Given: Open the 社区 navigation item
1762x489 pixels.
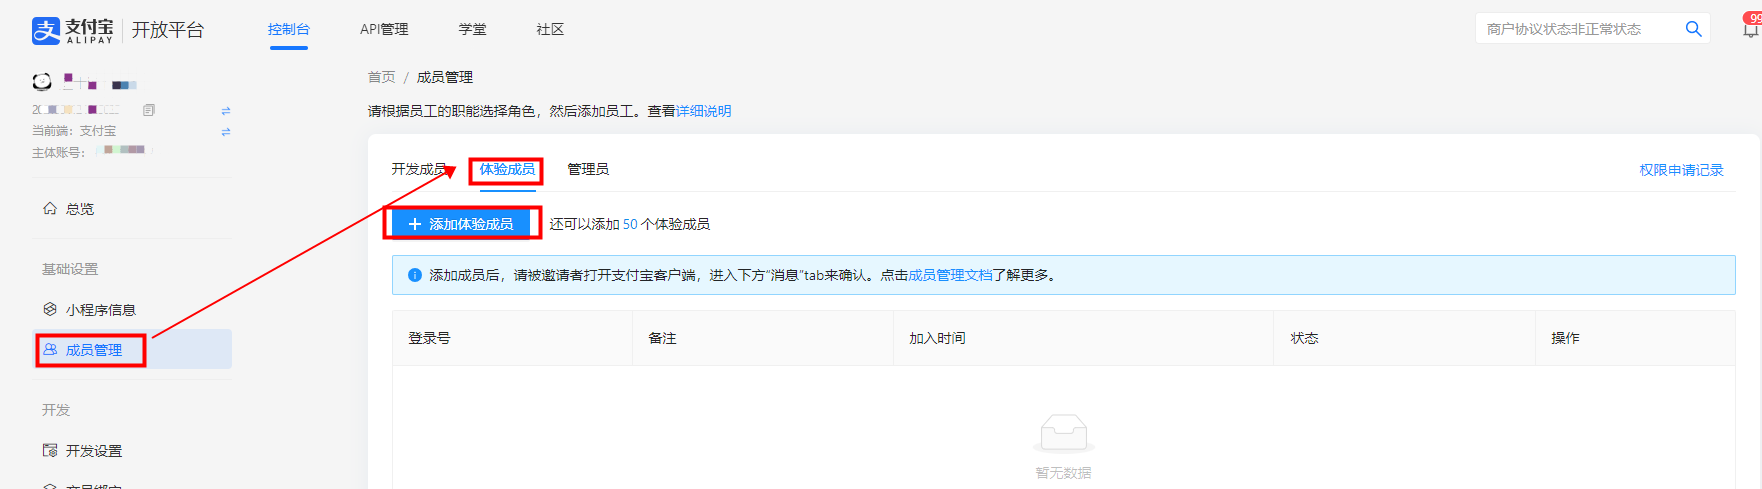Looking at the screenshot, I should 550,29.
